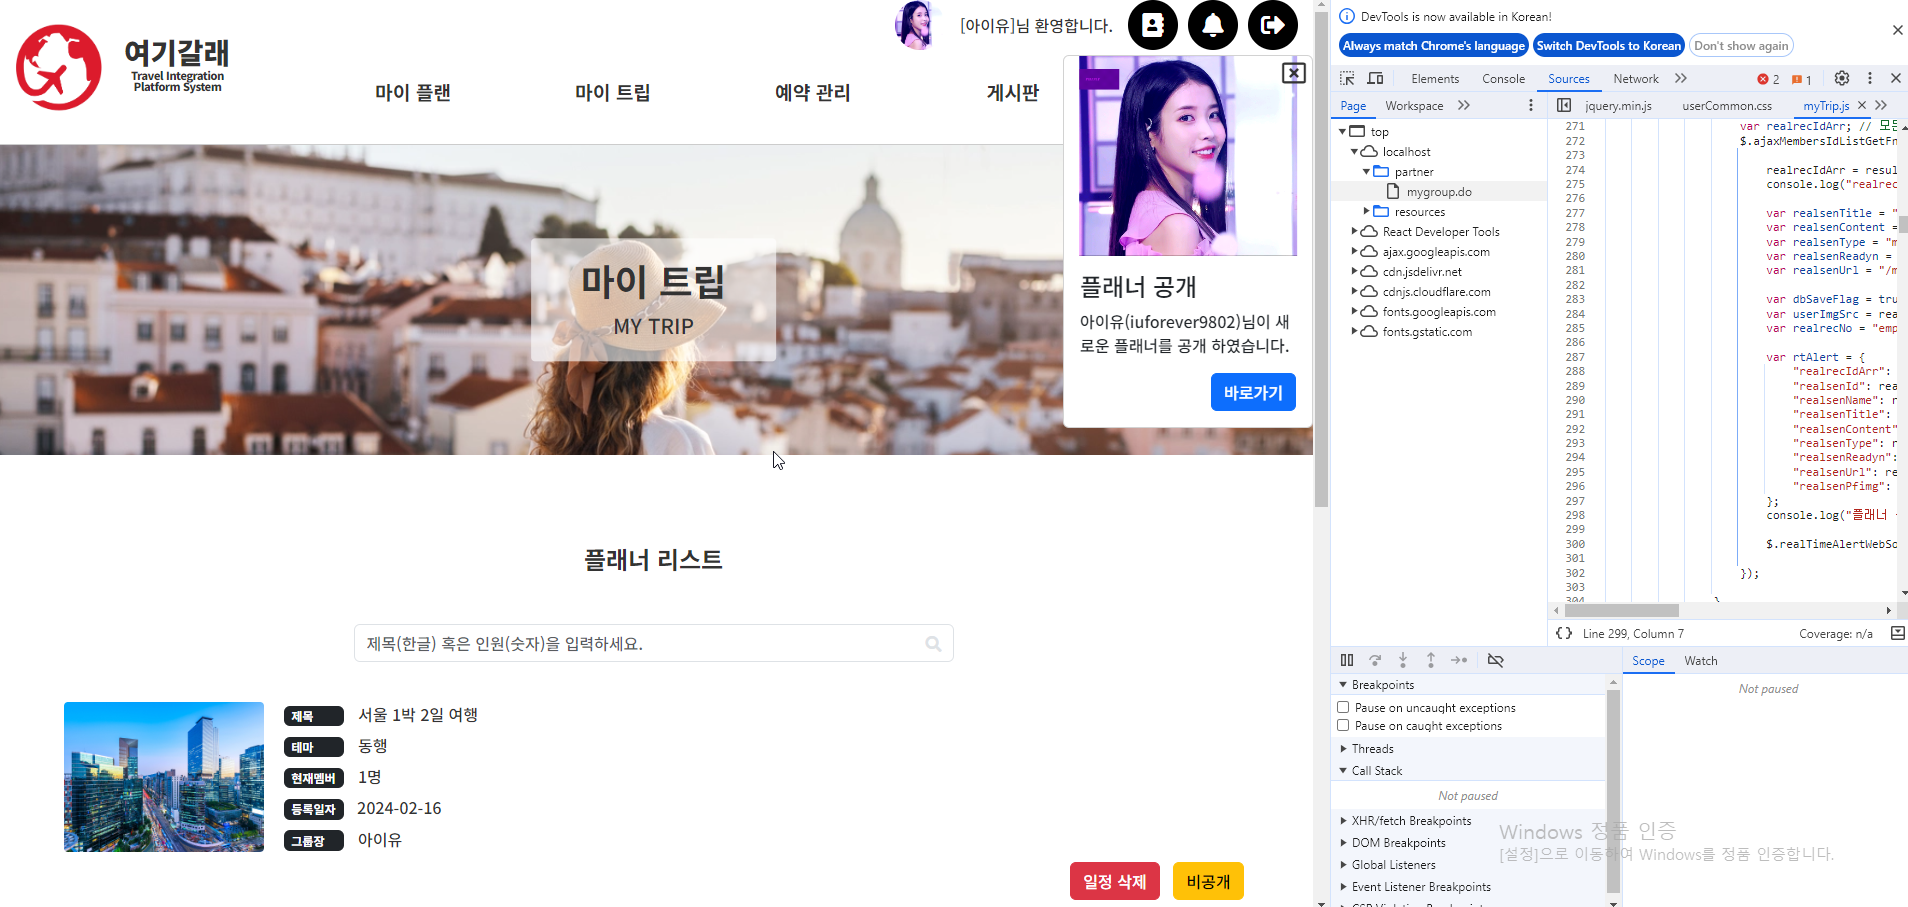Expand the resources folder
Viewport: 1908px width, 907px height.
tap(1367, 212)
